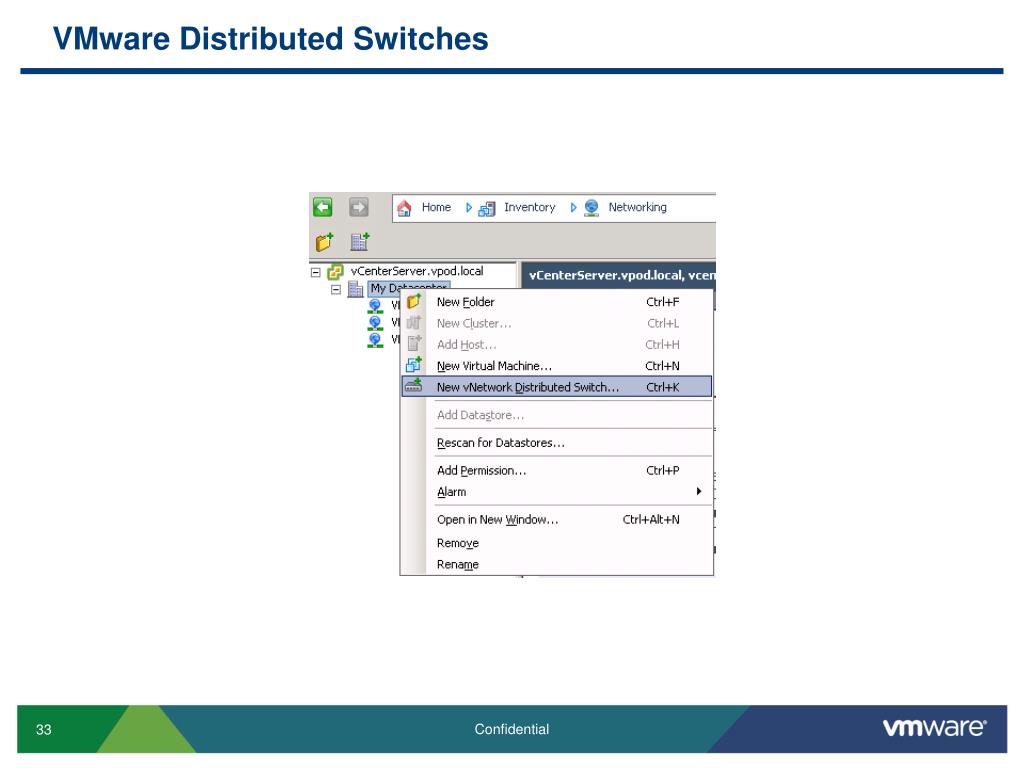Screen dimensions: 1024x768
Task: Choose Open in New Window...
Action: (557, 520)
